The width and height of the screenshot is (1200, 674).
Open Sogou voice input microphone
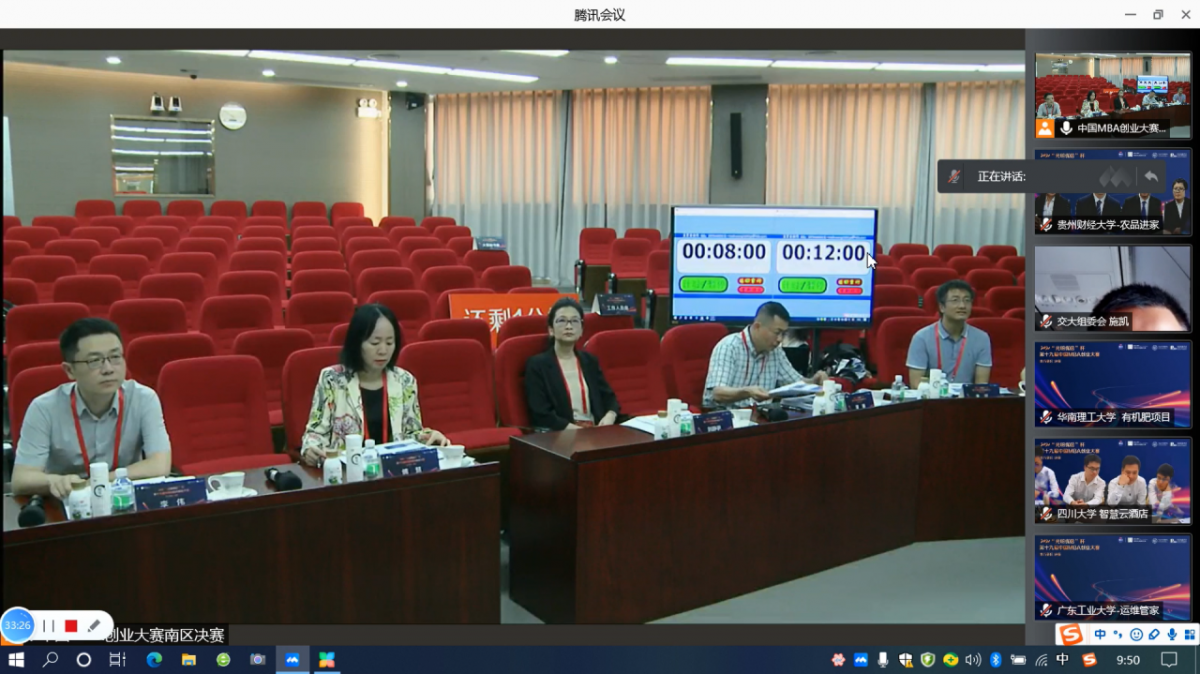coord(1172,635)
